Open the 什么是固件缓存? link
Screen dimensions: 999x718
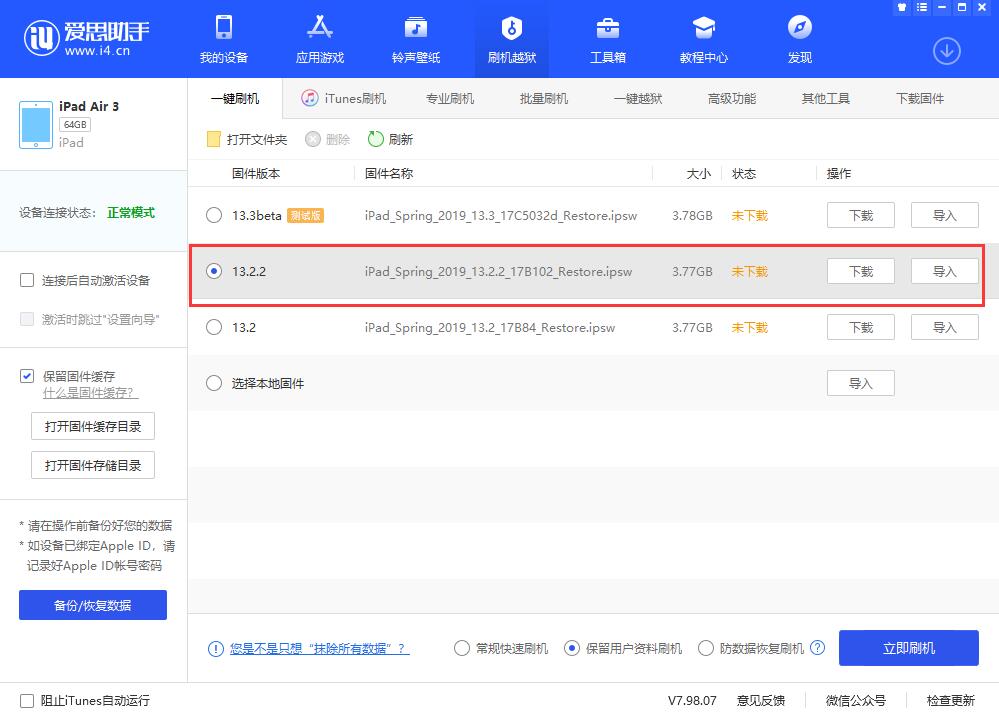click(x=90, y=393)
